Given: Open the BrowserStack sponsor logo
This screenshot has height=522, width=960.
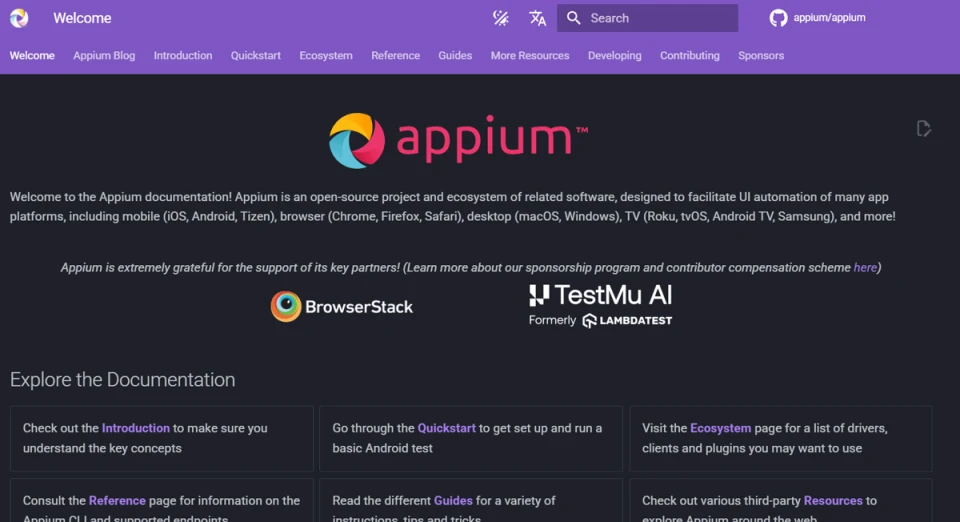Looking at the screenshot, I should tap(342, 306).
